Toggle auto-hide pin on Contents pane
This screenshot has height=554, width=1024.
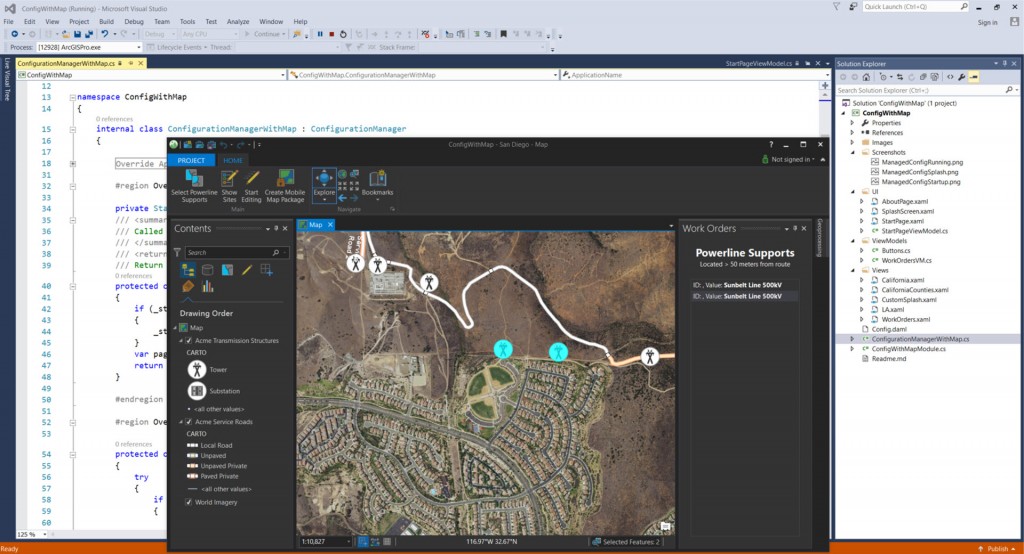click(x=276, y=229)
